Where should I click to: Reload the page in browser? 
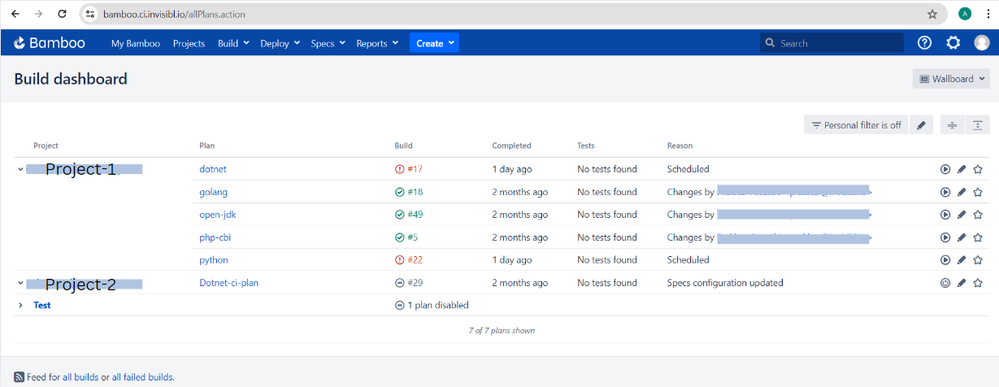tap(61, 13)
